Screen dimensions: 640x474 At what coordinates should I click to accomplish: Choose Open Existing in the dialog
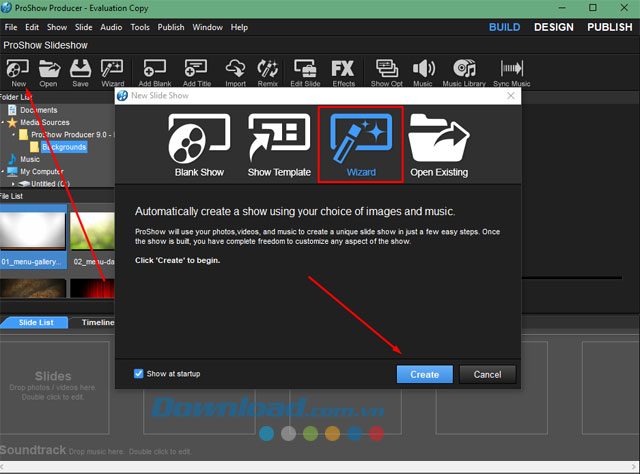pos(439,145)
